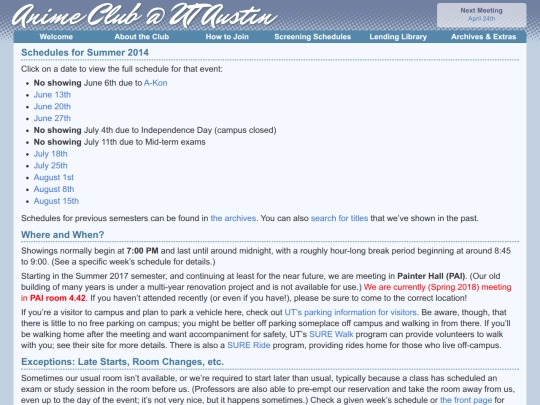Image resolution: width=540 pixels, height=405 pixels.
Task: Visit the Lending Library page
Action: (398, 37)
